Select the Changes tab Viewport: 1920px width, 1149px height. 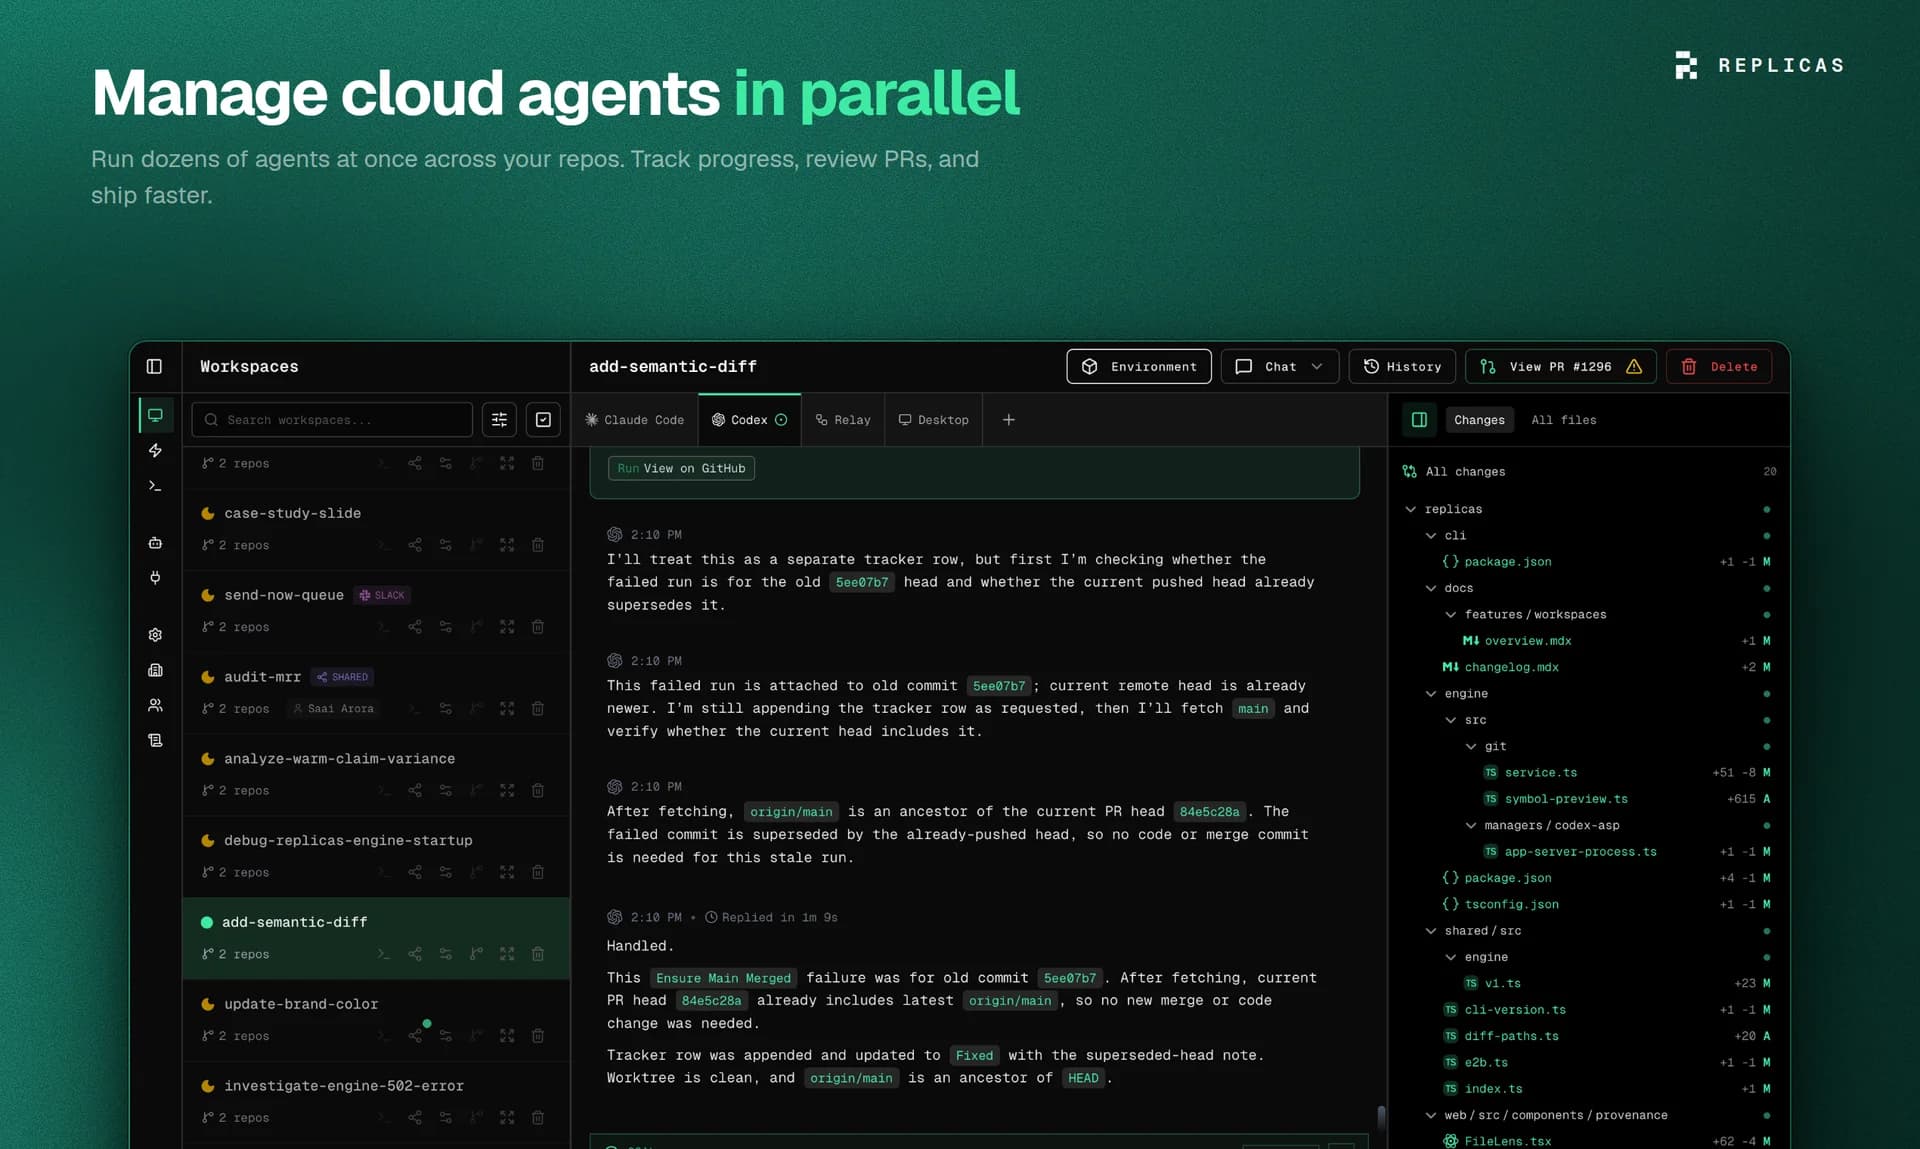[x=1479, y=420]
